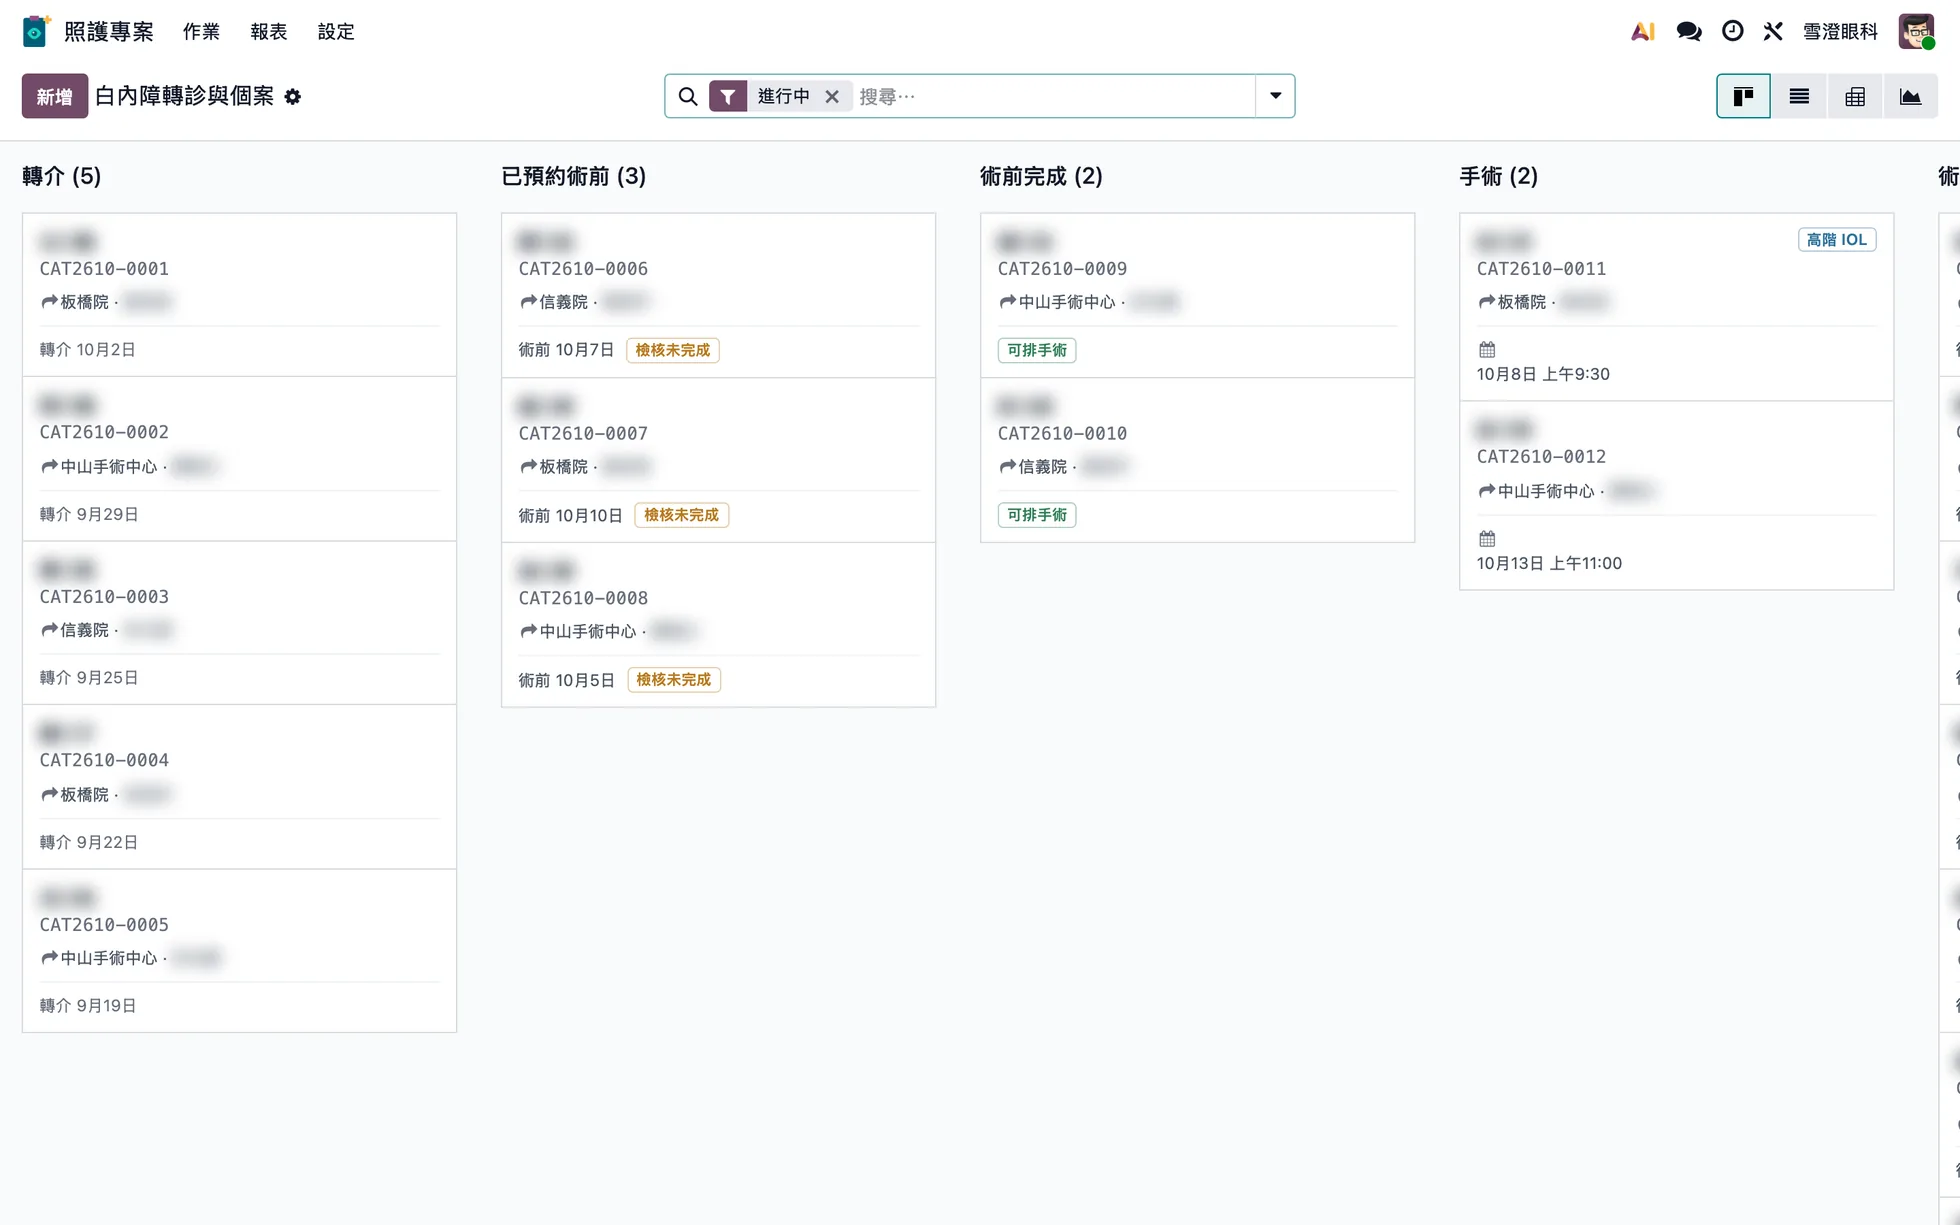The width and height of the screenshot is (1960, 1225).
Task: Open case card CAT2610-0005
Action: 239,951
